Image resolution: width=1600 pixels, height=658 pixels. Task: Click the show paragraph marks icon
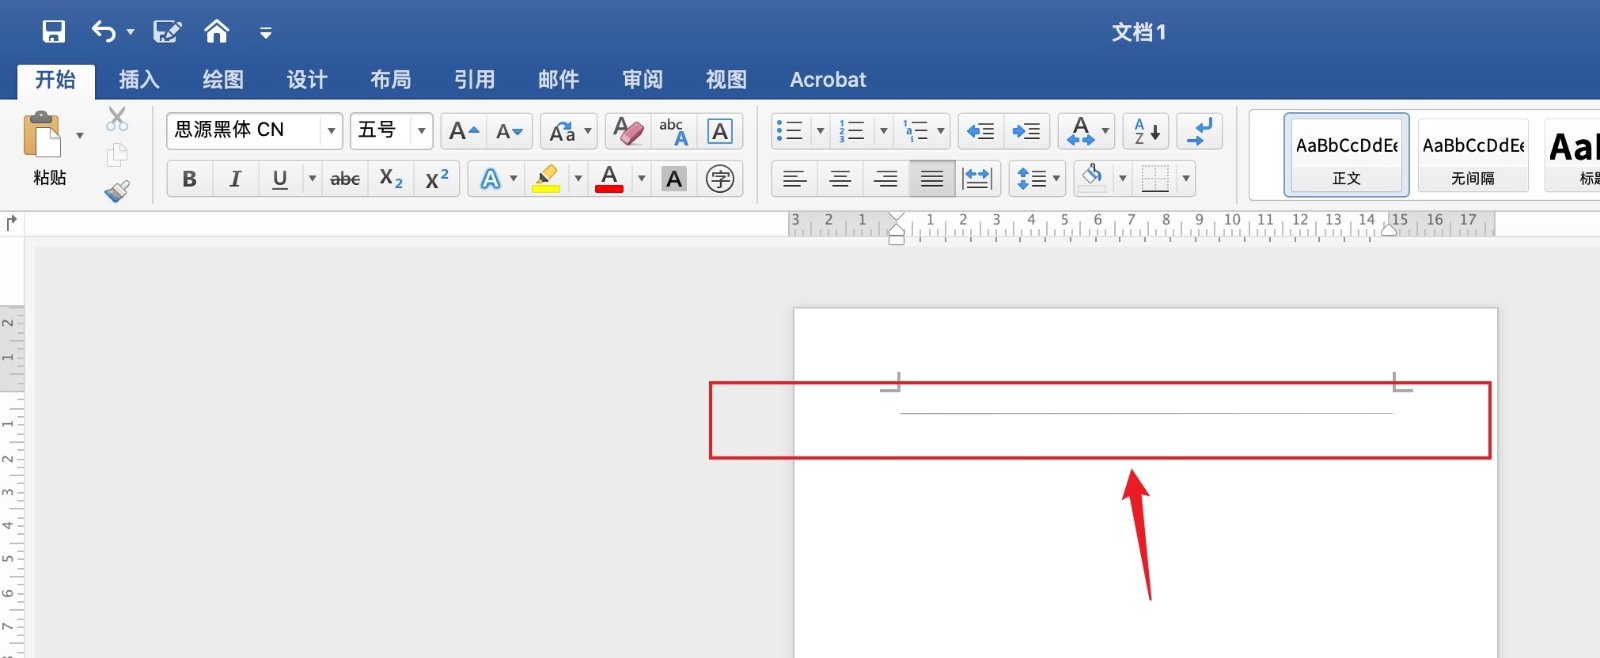(x=1200, y=131)
